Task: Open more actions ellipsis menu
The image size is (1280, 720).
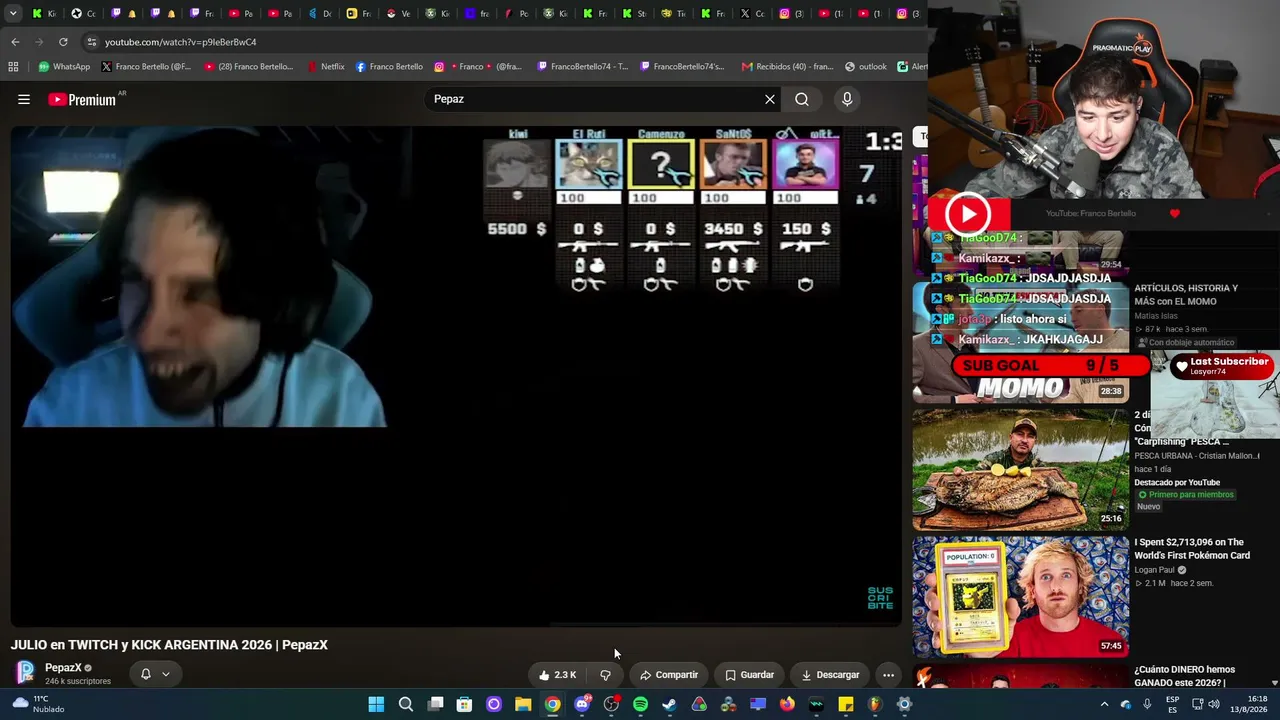Action: 888,675
